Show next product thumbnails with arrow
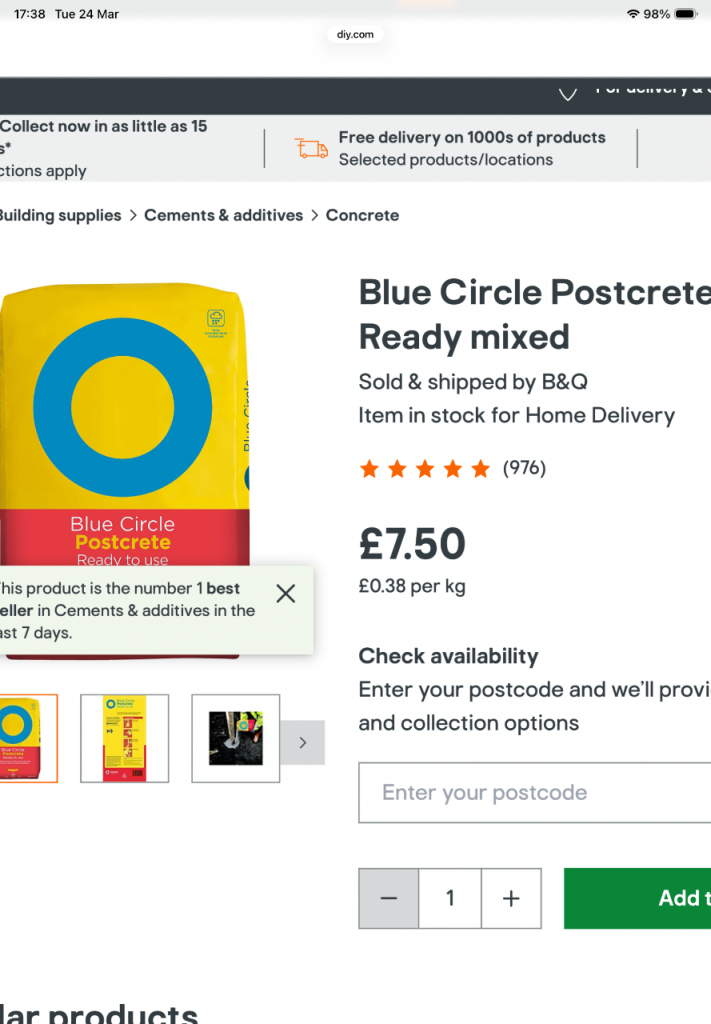 [302, 742]
